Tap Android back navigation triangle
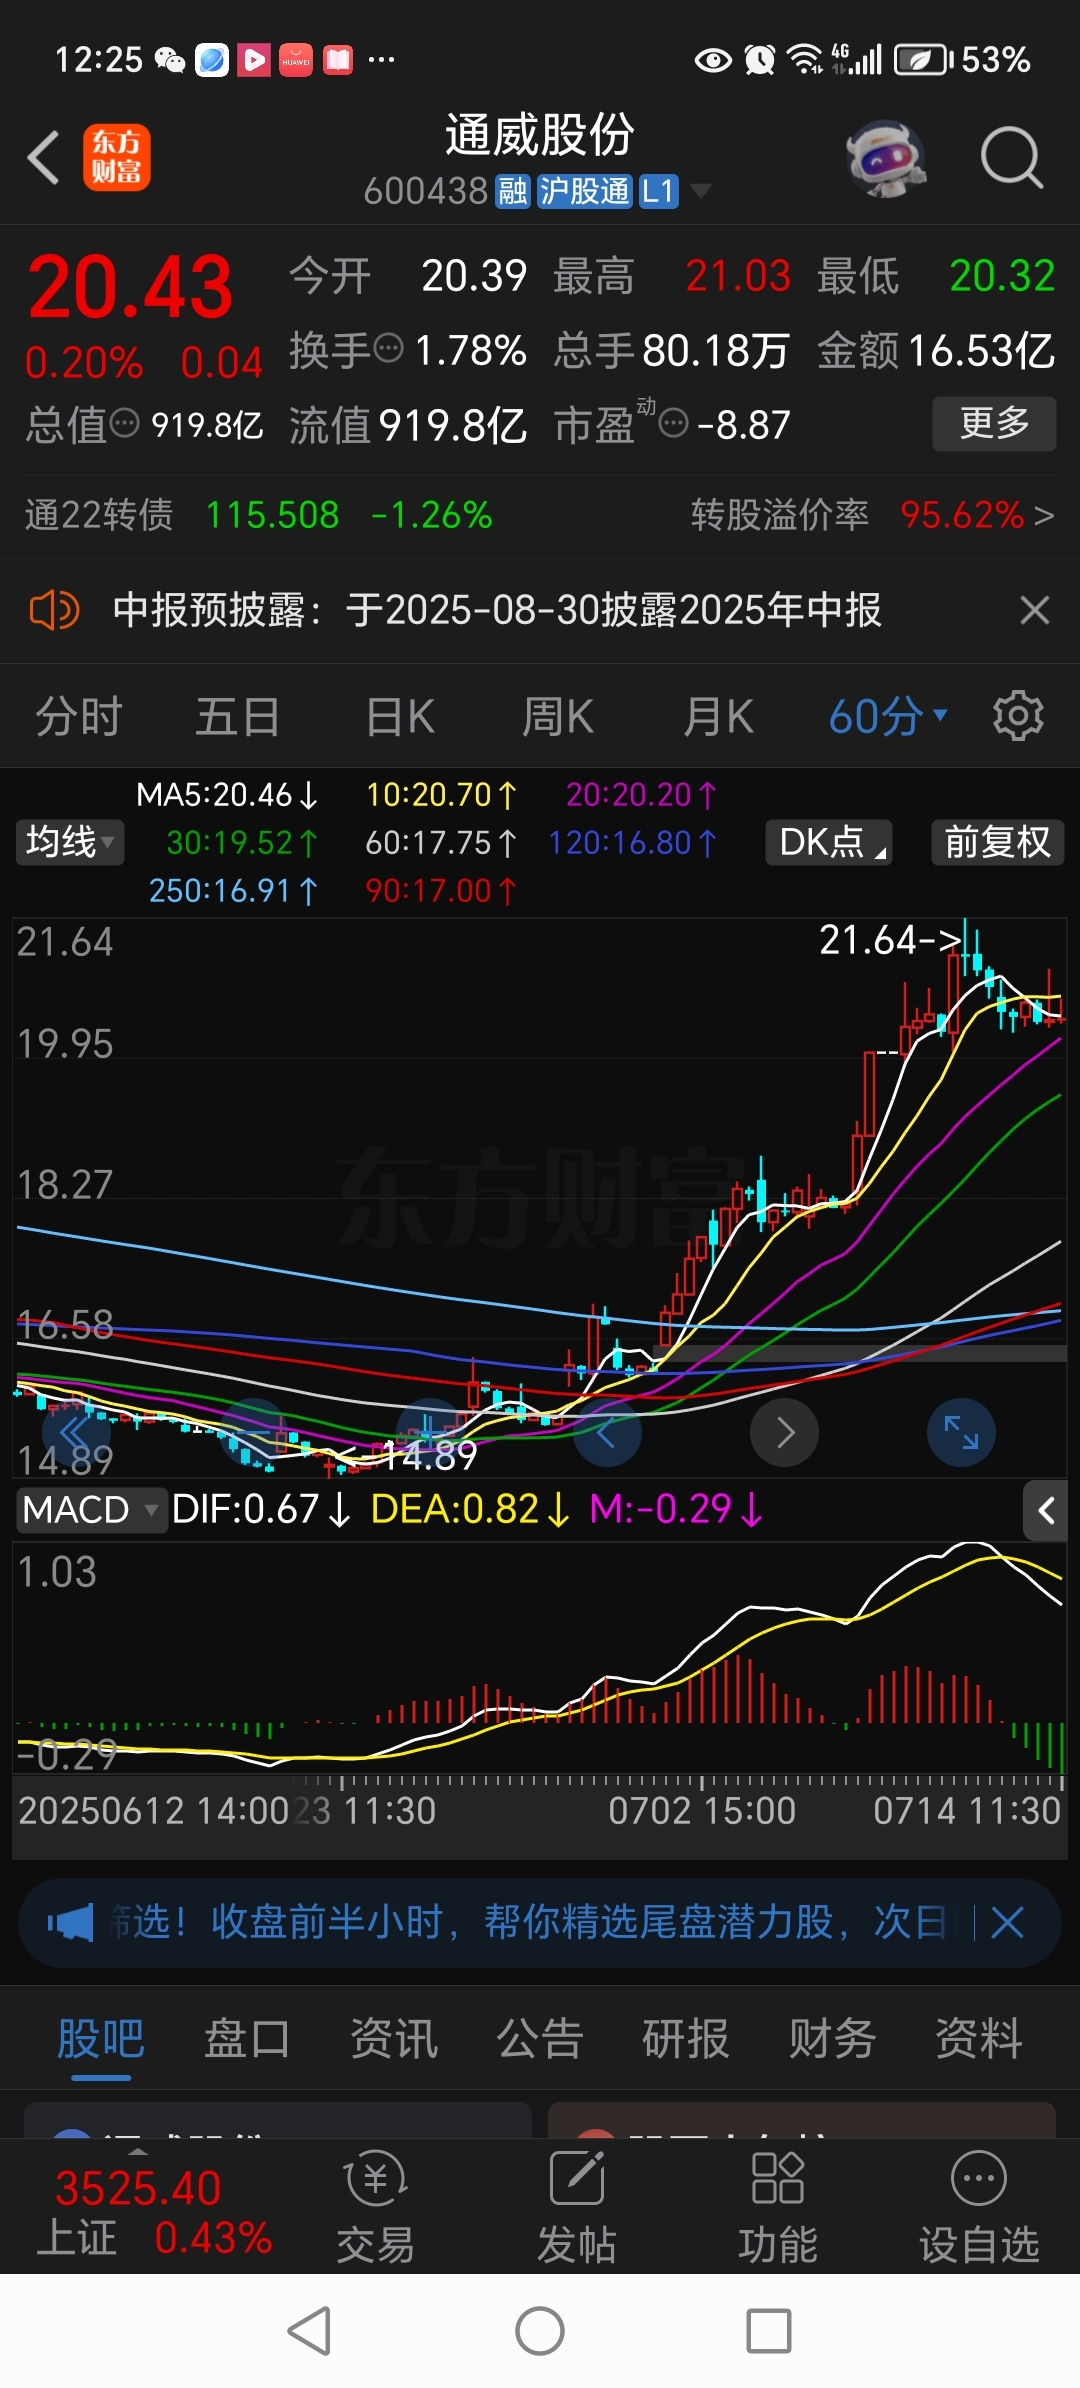The image size is (1080, 2388). (x=310, y=2331)
